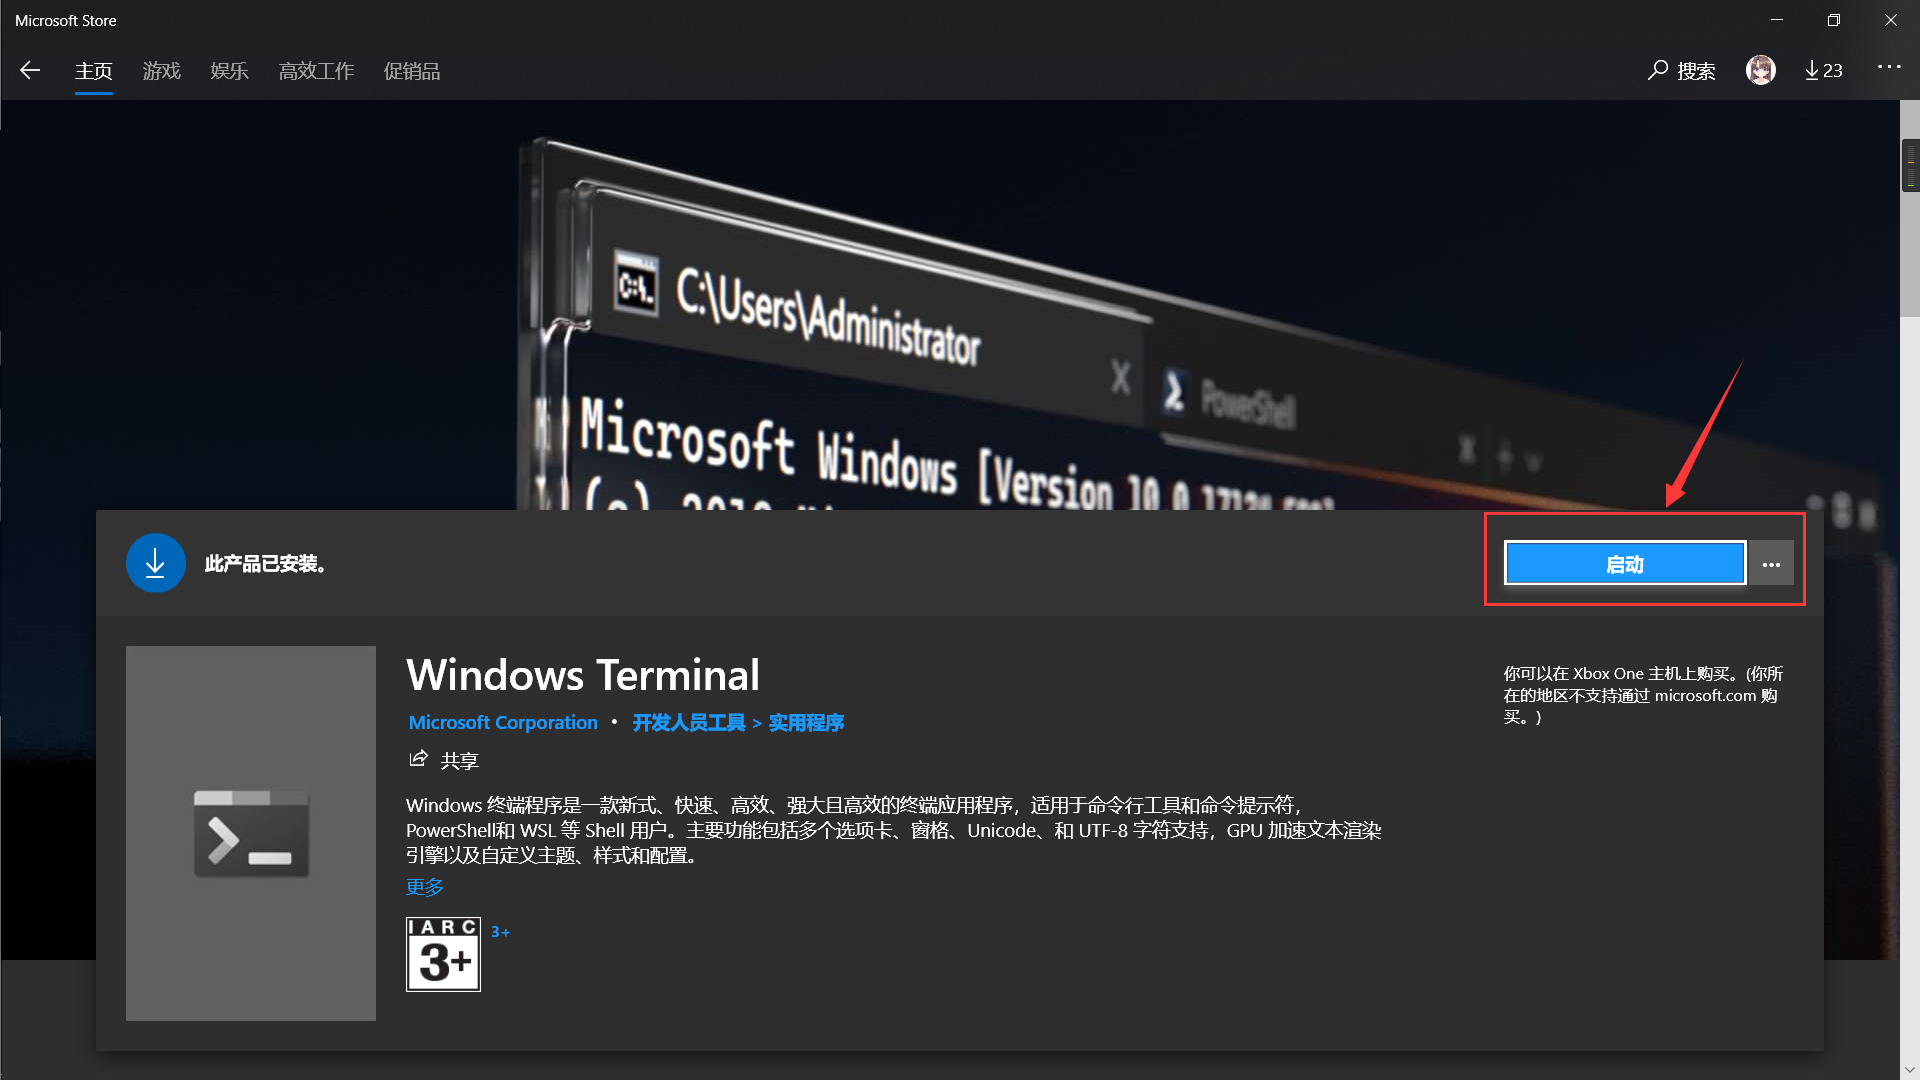
Task: Click the Windows Terminal app logo
Action: (x=251, y=833)
